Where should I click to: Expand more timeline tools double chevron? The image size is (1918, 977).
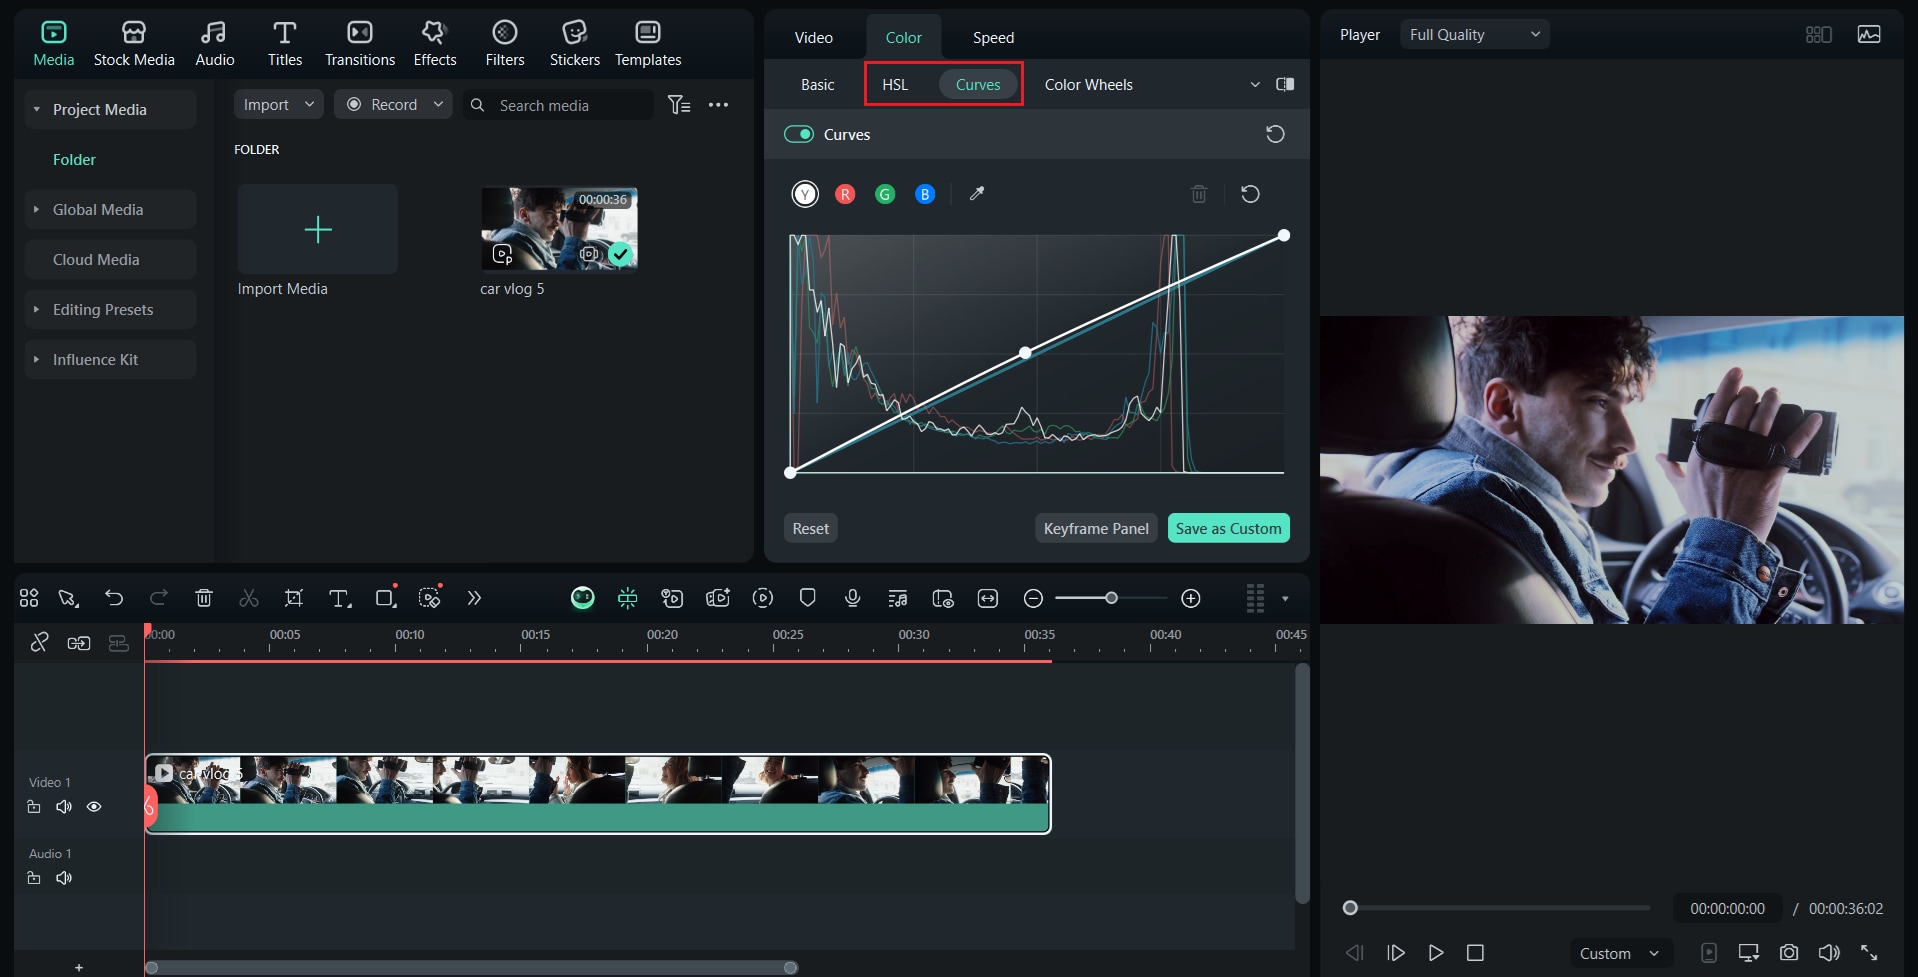(474, 598)
